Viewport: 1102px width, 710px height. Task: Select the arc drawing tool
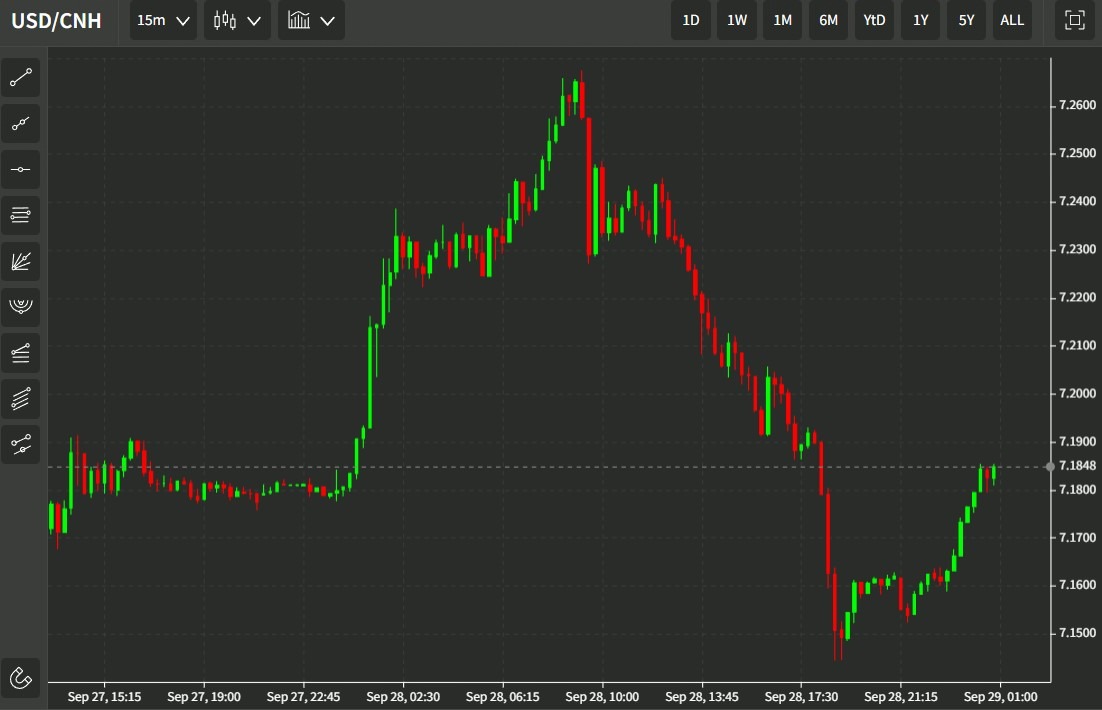21,307
